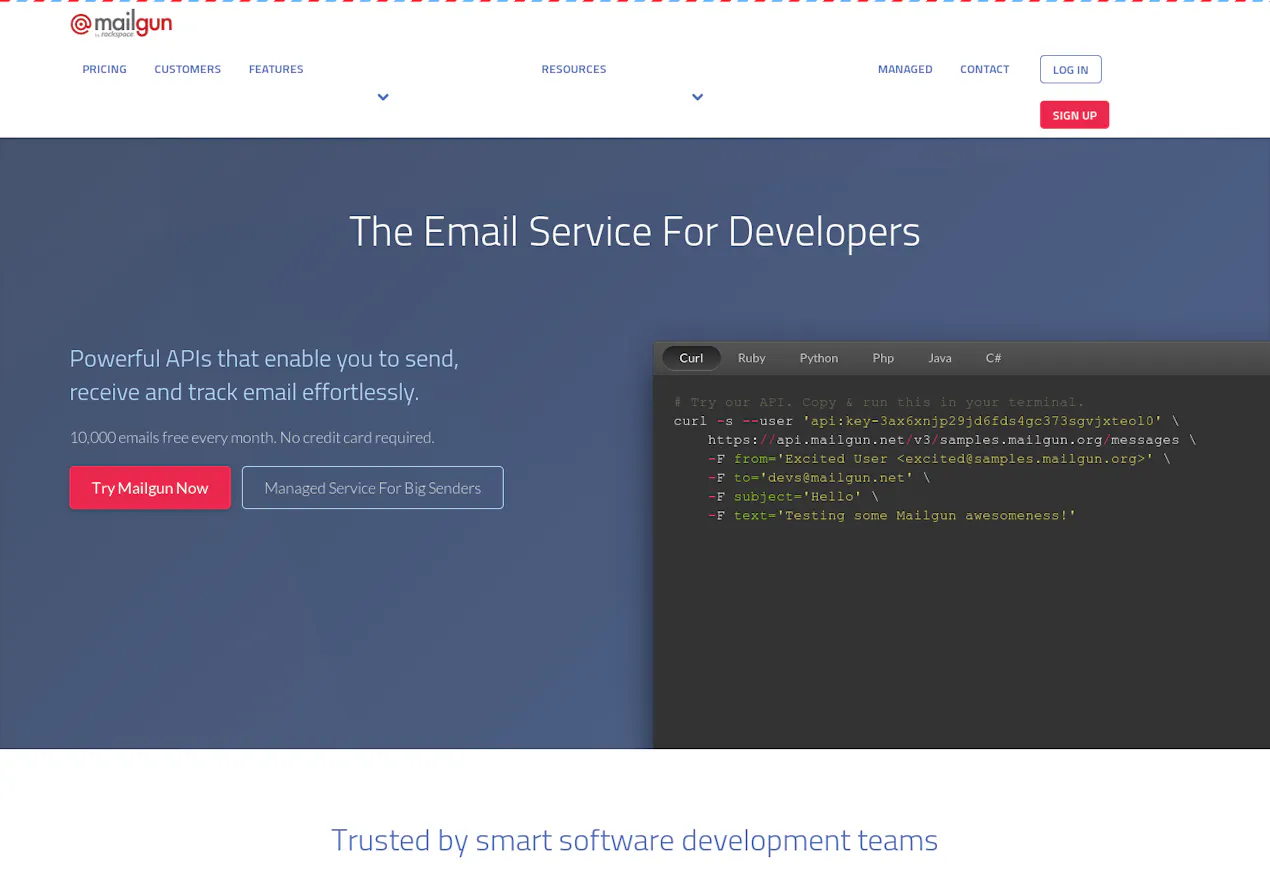Click the text='Testing some Mailgun awesomeness!' line
The width and height of the screenshot is (1270, 890).
pyautogui.click(x=892, y=516)
